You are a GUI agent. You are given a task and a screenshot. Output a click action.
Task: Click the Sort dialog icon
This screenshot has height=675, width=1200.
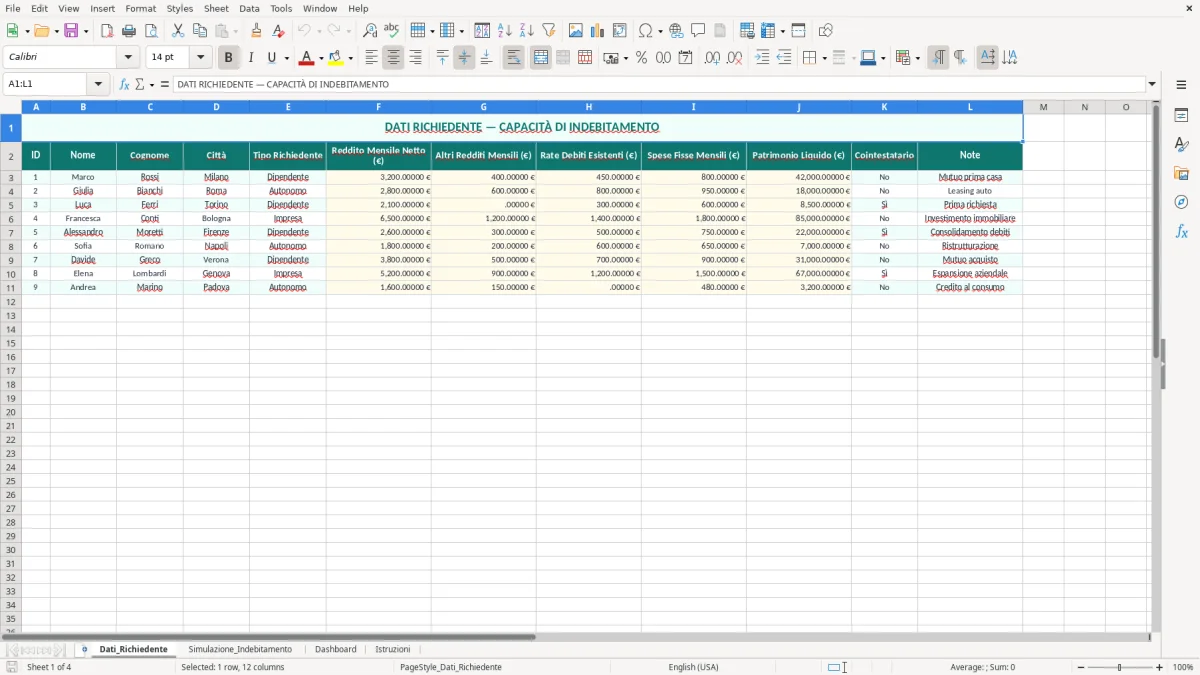click(482, 31)
